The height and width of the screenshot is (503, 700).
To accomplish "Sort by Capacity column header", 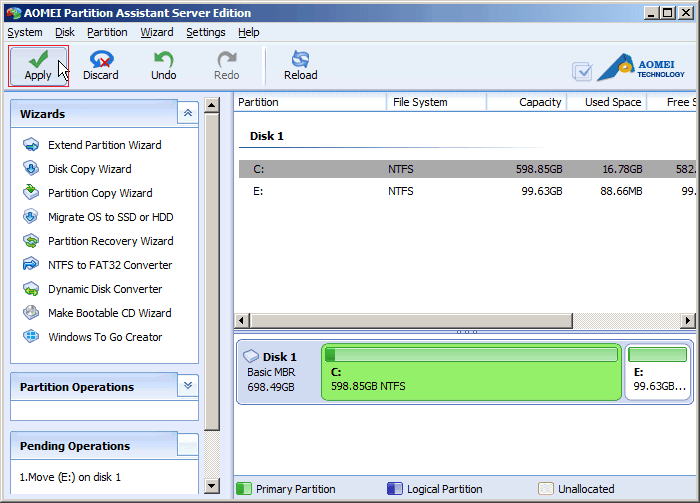I will pyautogui.click(x=527, y=102).
